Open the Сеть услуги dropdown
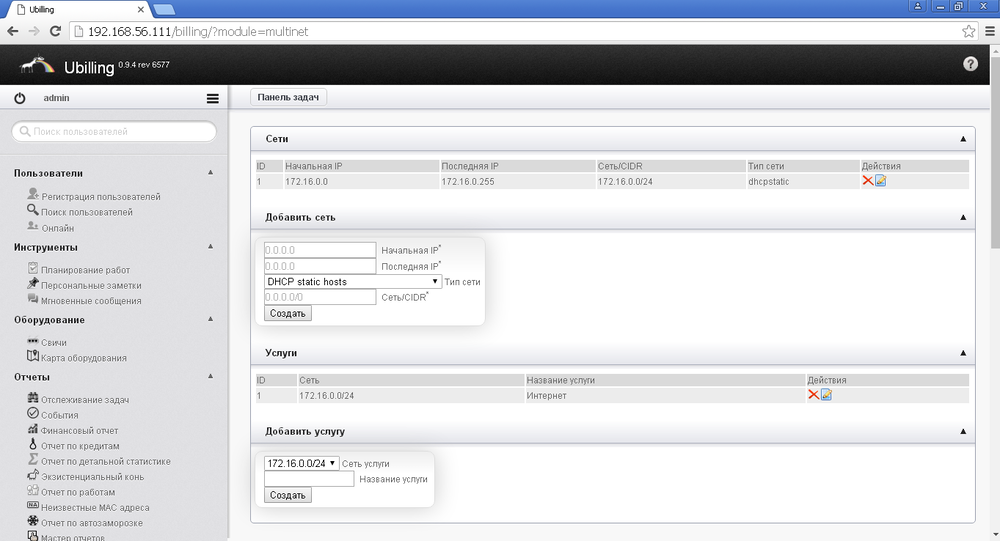The width and height of the screenshot is (1000, 541). (x=301, y=464)
